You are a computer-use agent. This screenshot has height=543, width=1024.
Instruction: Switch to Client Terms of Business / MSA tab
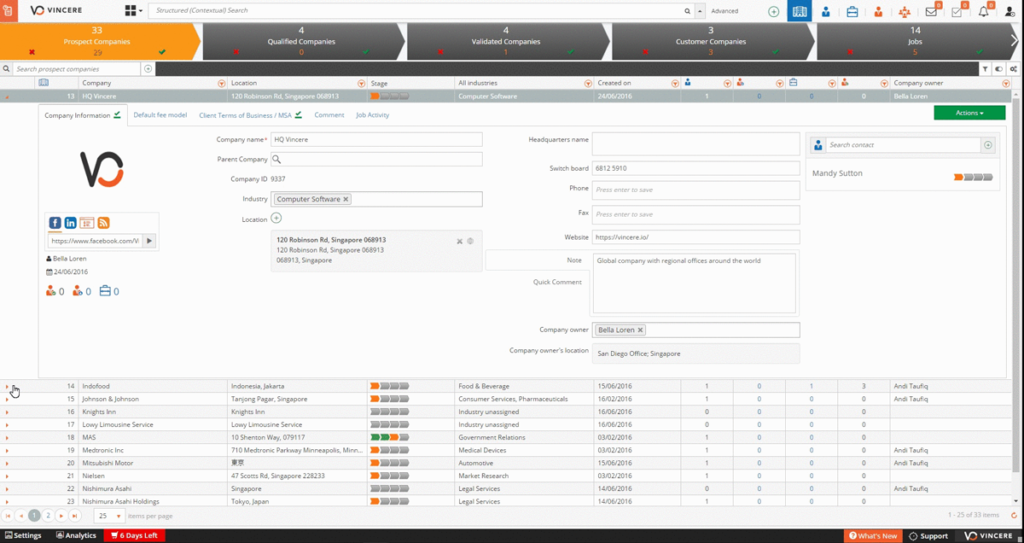pyautogui.click(x=250, y=115)
